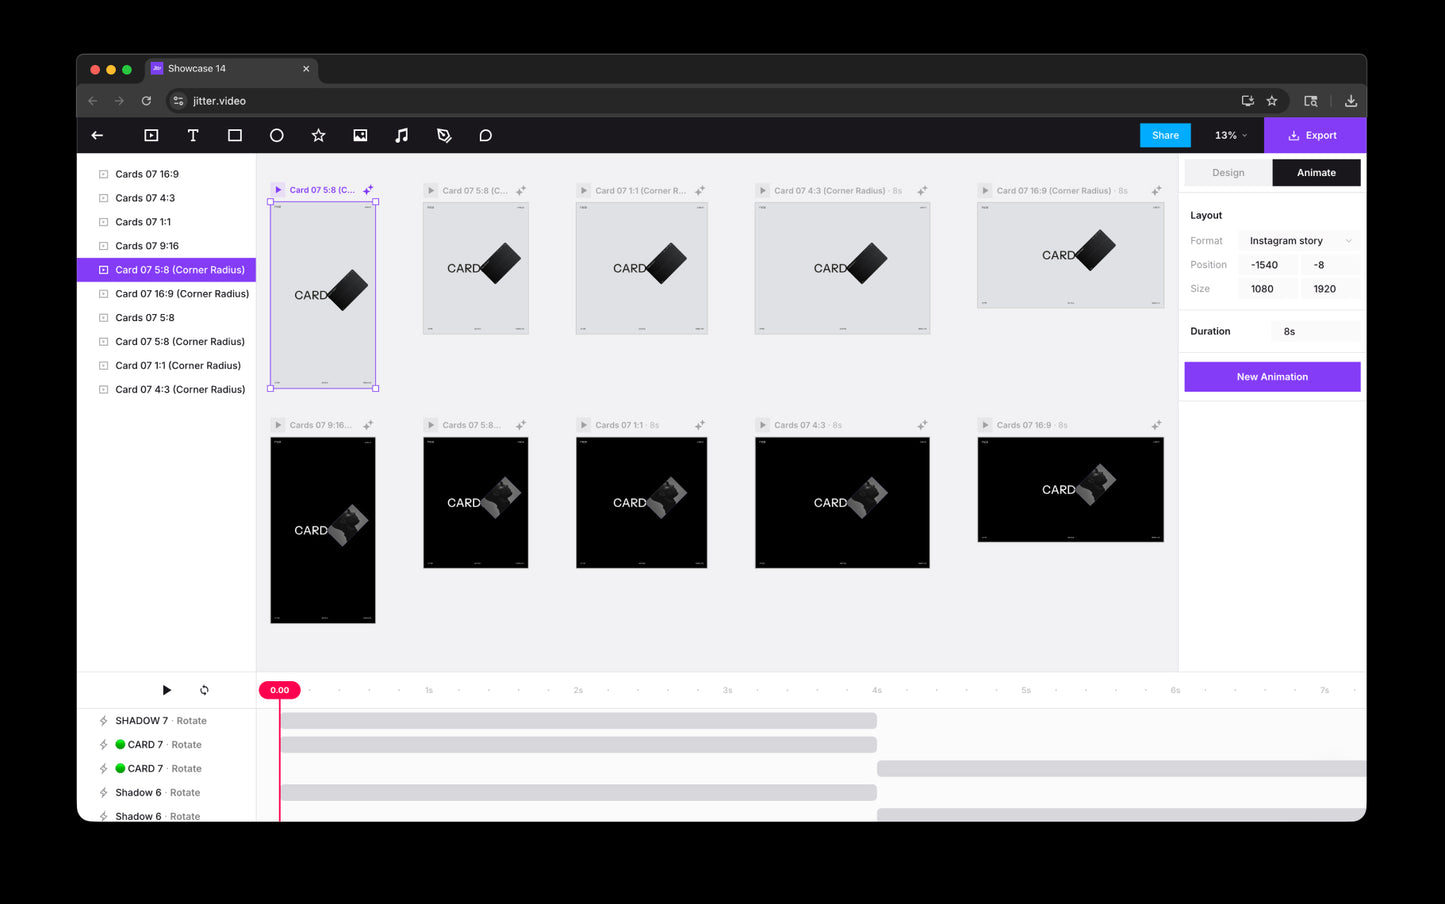The height and width of the screenshot is (904, 1445).
Task: Click the 0.00 timeline playhead marker
Action: click(x=280, y=690)
